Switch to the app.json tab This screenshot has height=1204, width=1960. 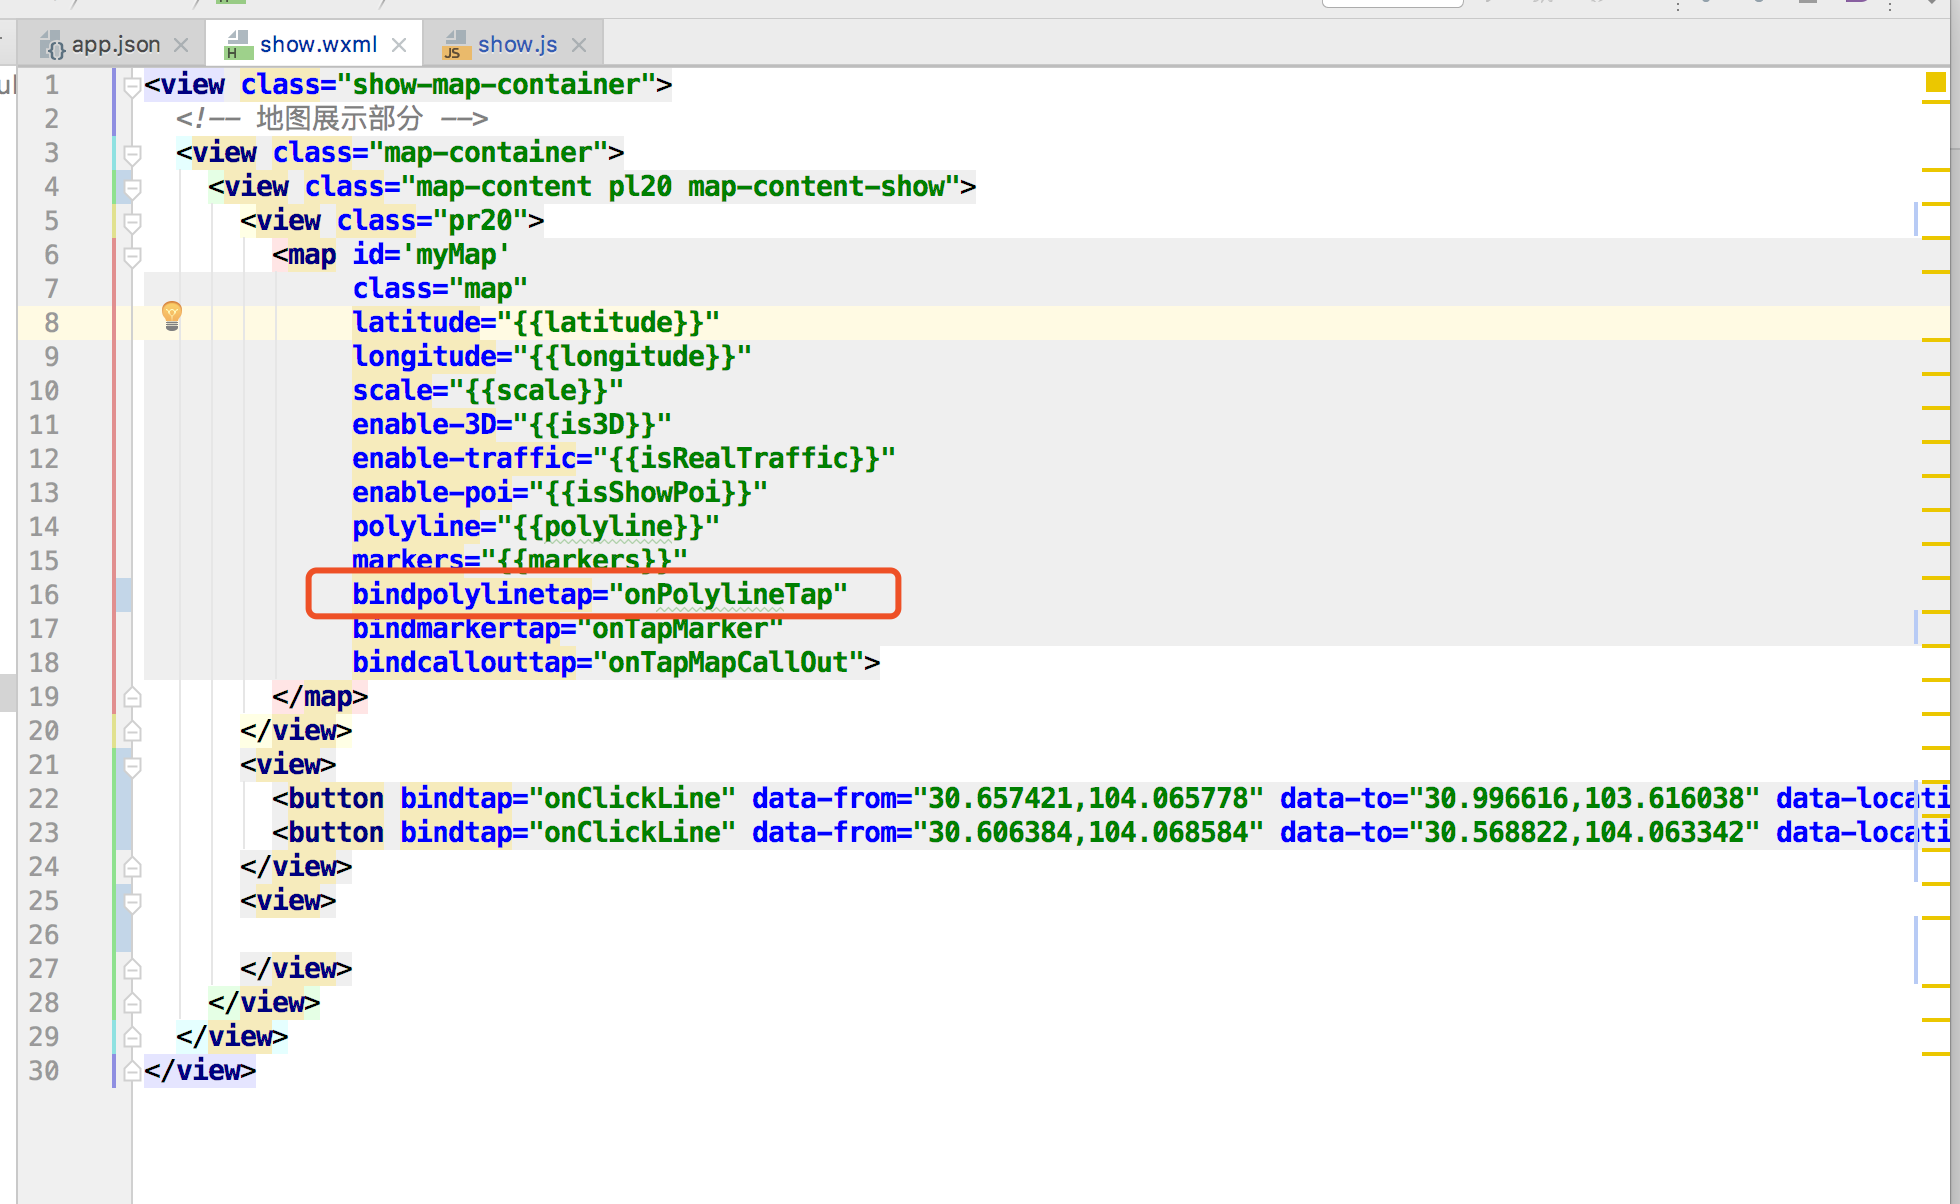(x=115, y=45)
